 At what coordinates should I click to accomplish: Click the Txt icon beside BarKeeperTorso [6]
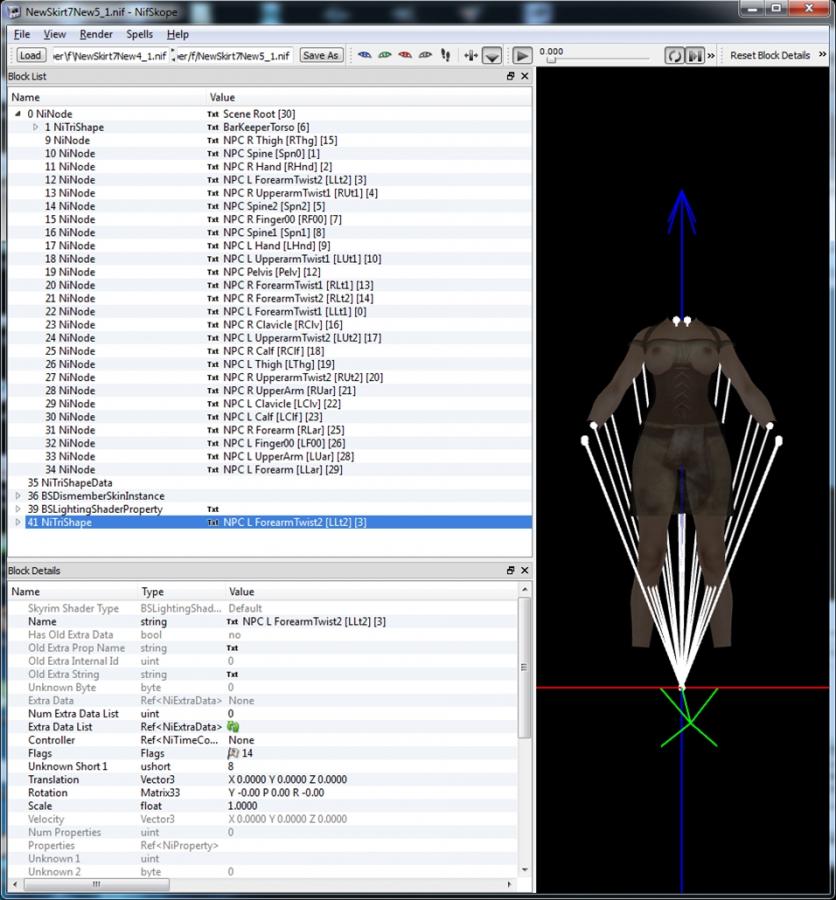click(x=213, y=127)
